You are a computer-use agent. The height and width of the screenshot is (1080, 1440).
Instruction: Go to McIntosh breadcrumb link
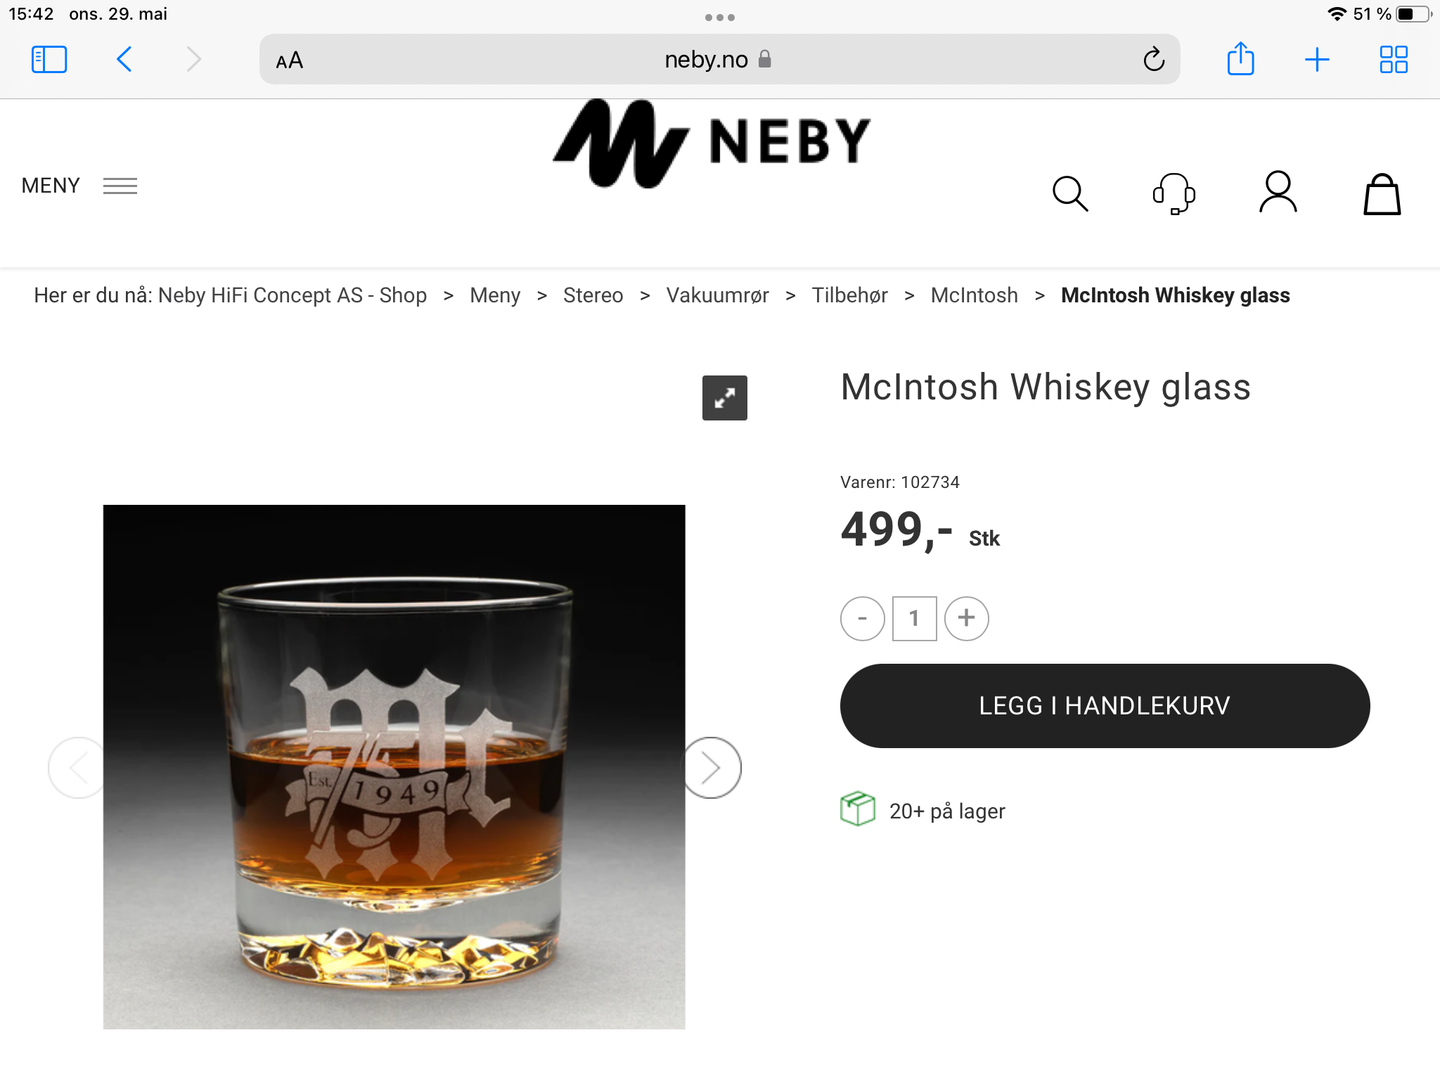tap(974, 296)
